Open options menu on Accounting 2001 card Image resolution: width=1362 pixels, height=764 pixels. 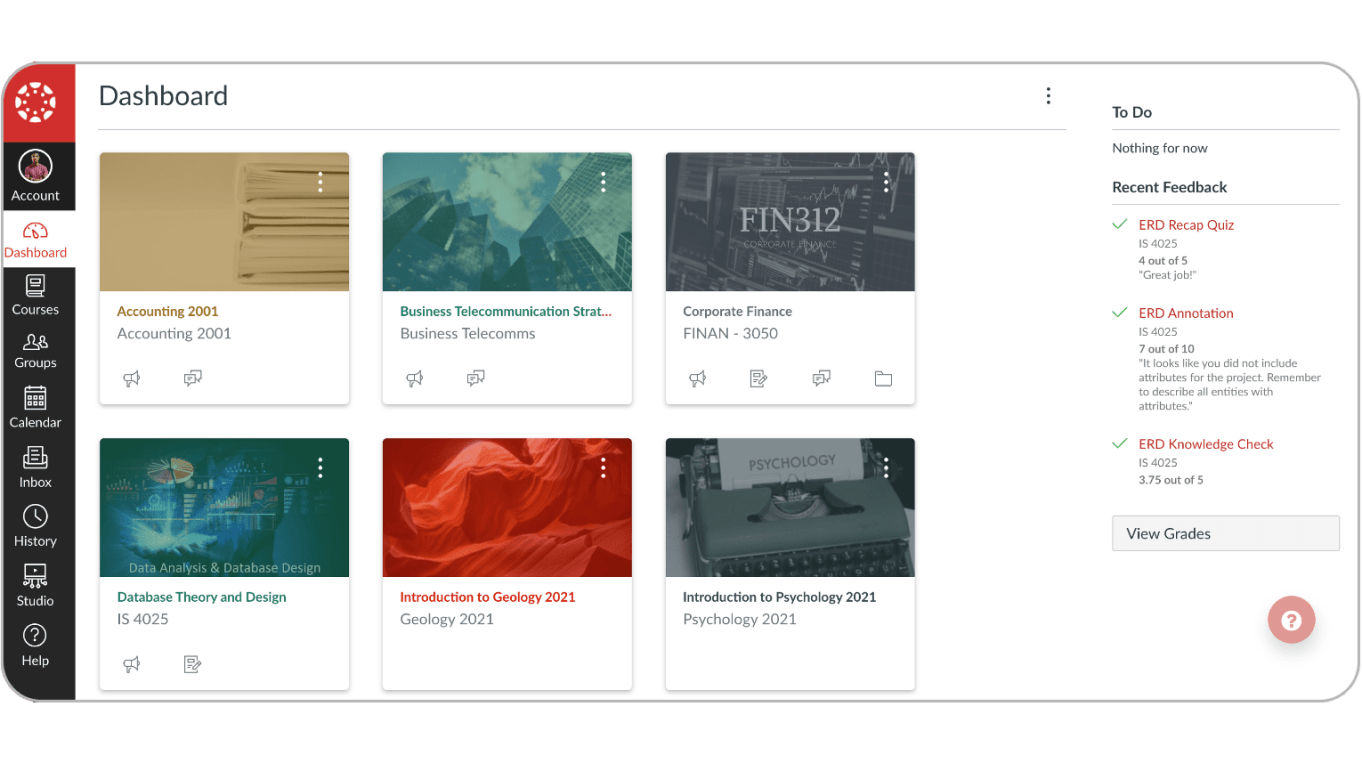point(320,182)
